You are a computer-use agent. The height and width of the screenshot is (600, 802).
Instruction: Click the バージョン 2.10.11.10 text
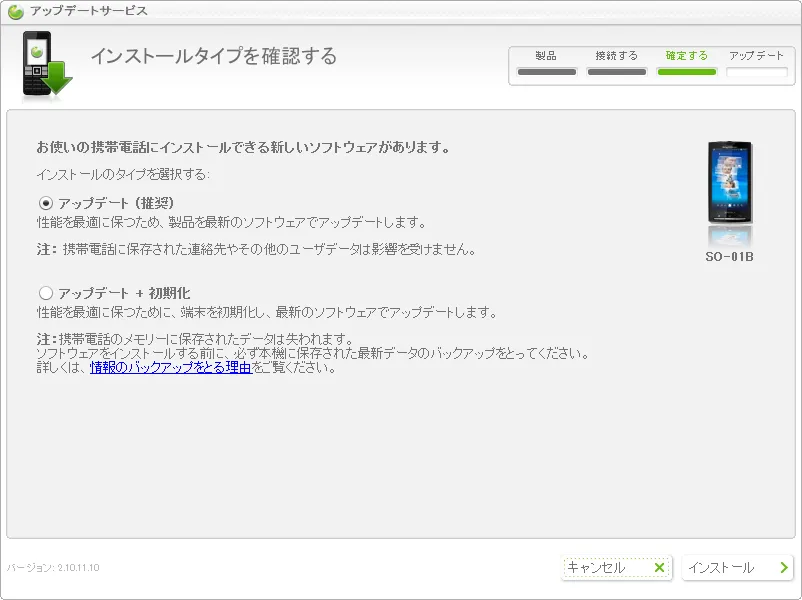coord(53,568)
